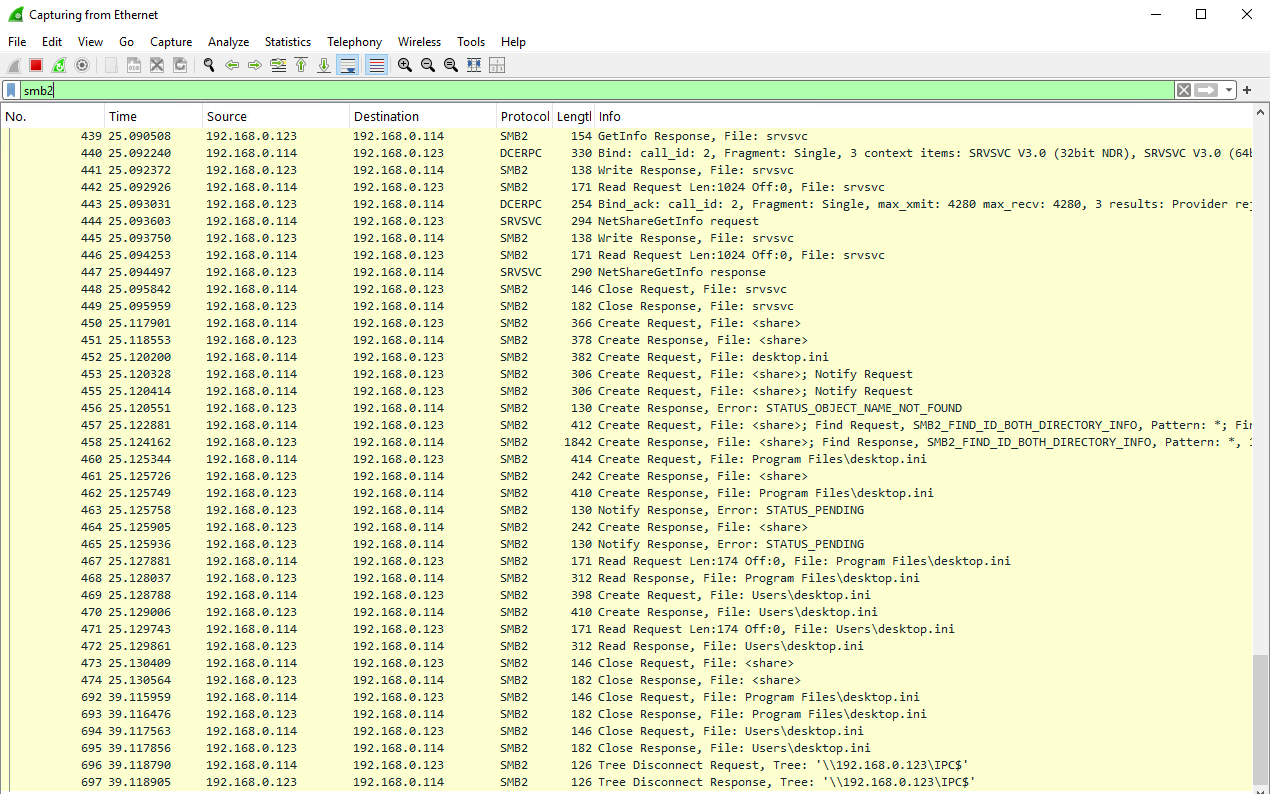Open capture options gear icon
1270x794 pixels.
82,65
